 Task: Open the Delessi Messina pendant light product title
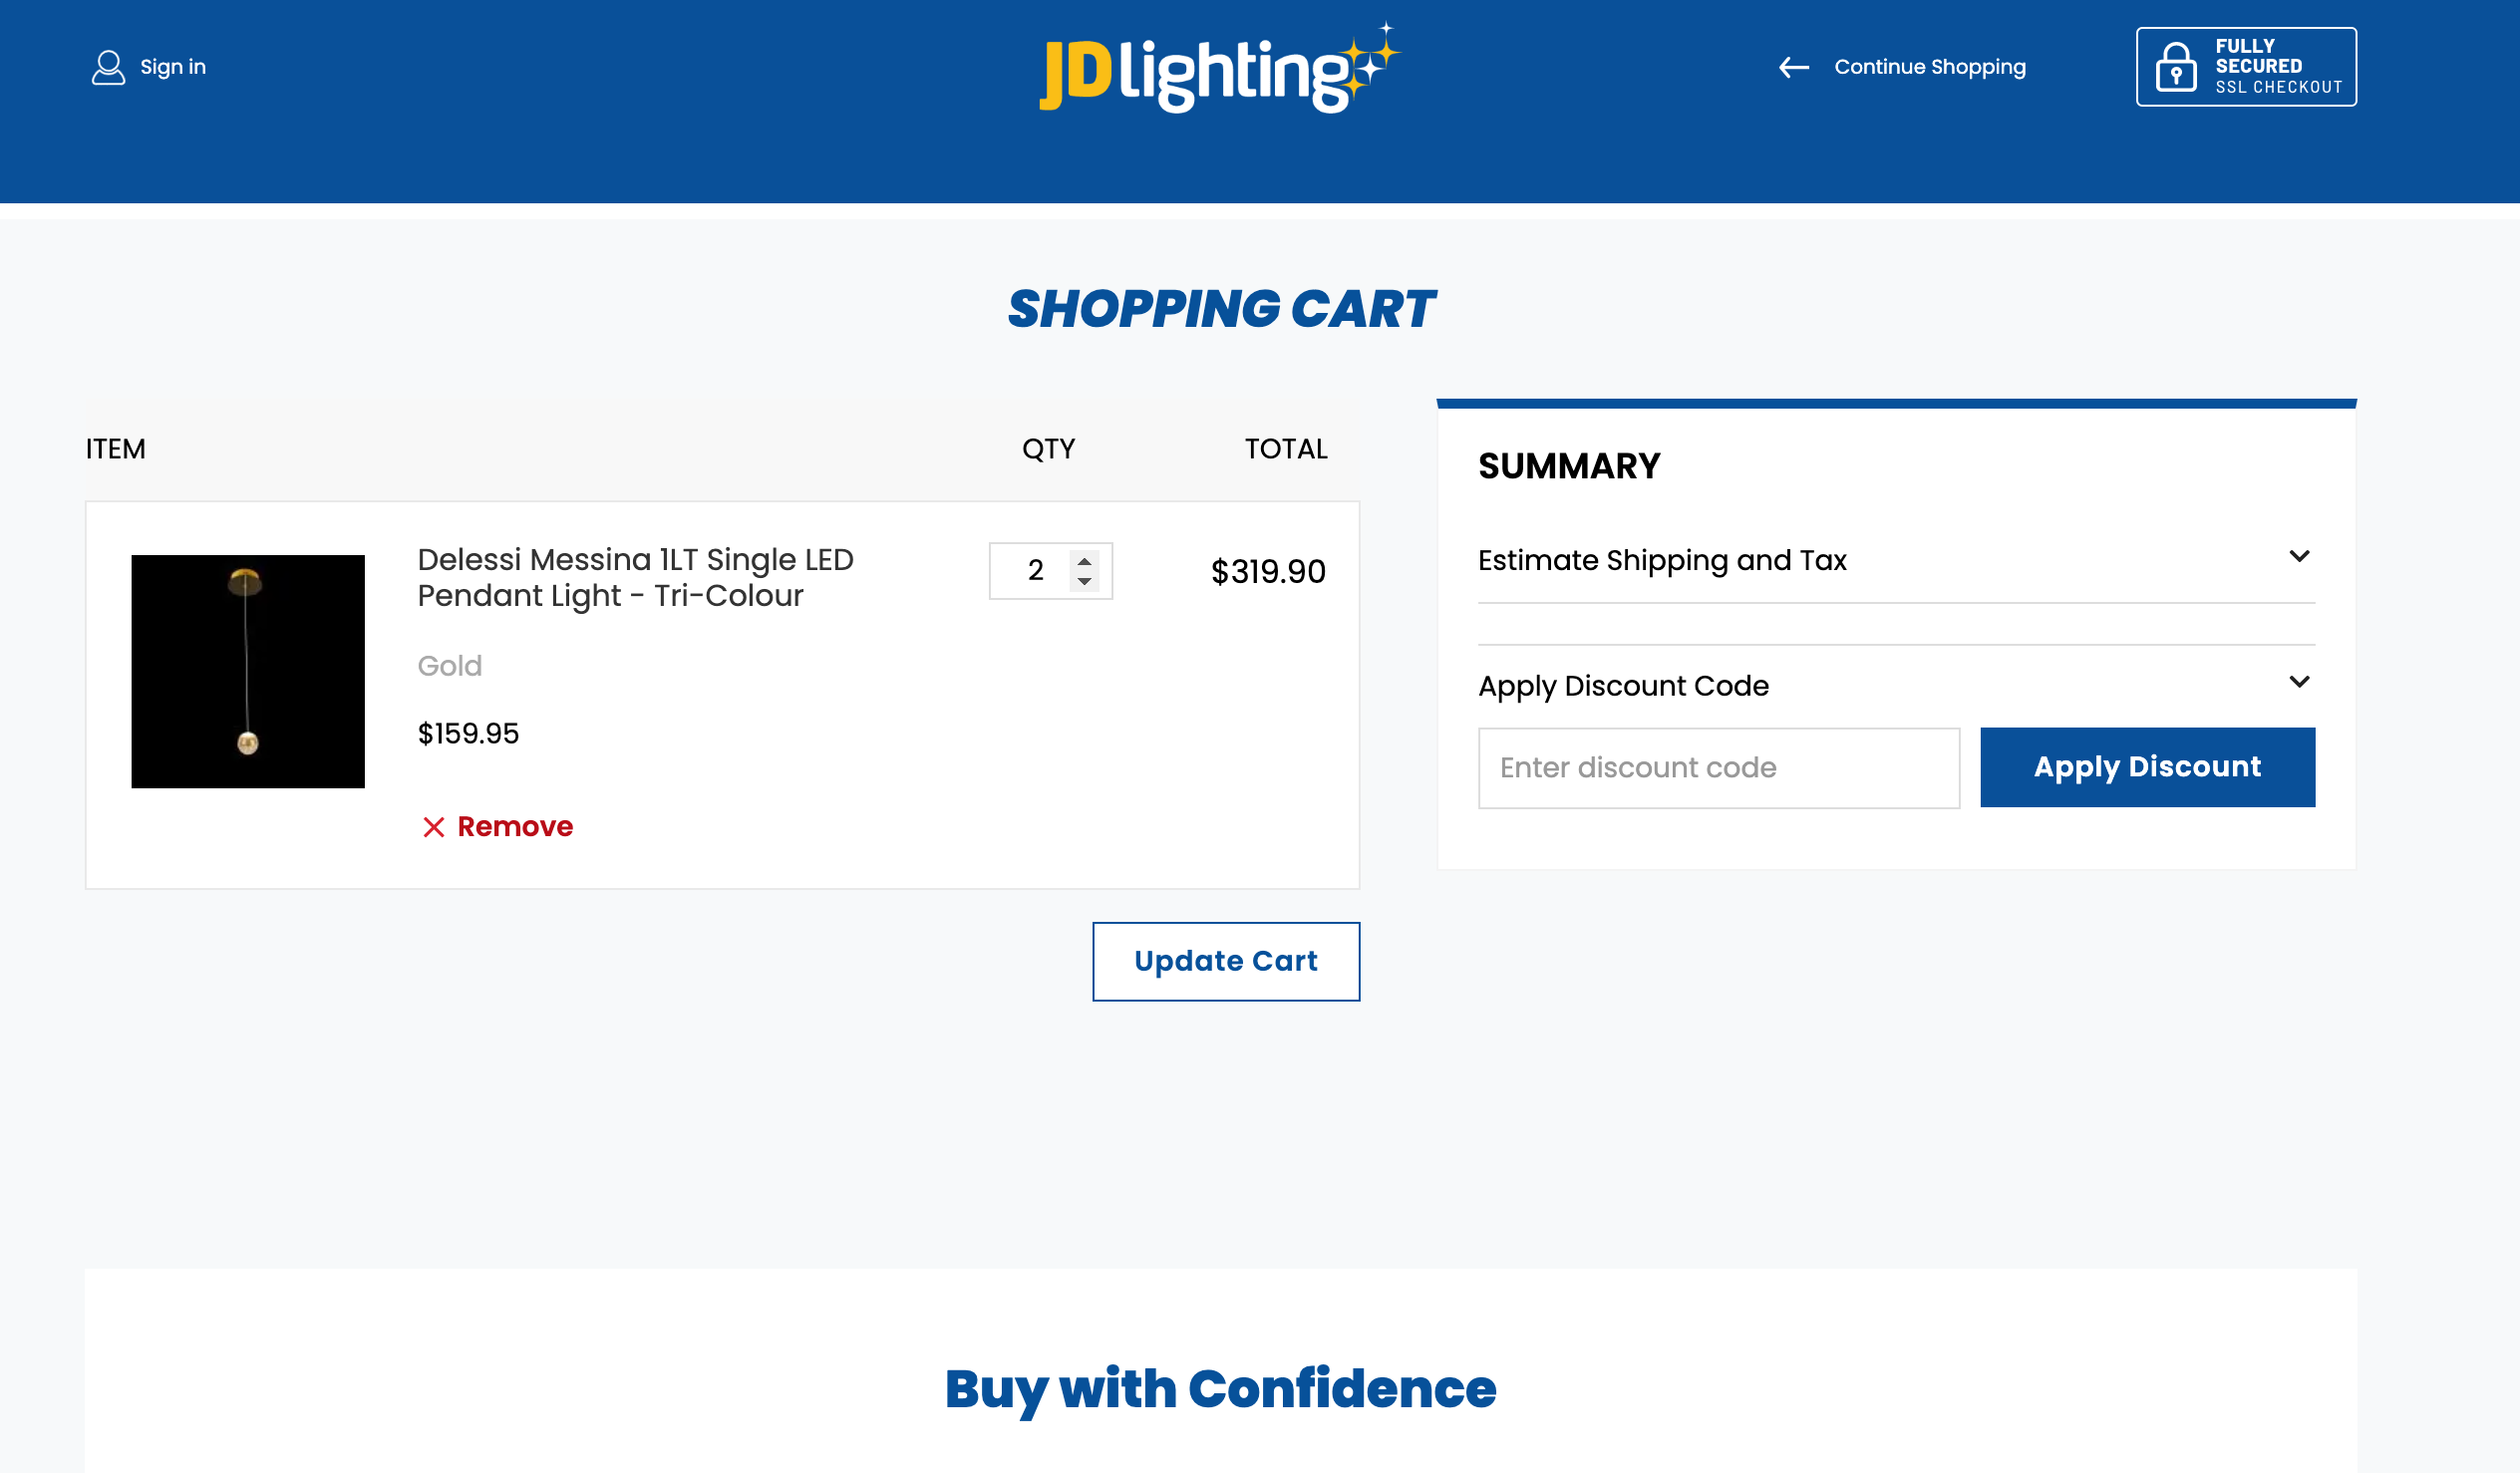click(635, 577)
